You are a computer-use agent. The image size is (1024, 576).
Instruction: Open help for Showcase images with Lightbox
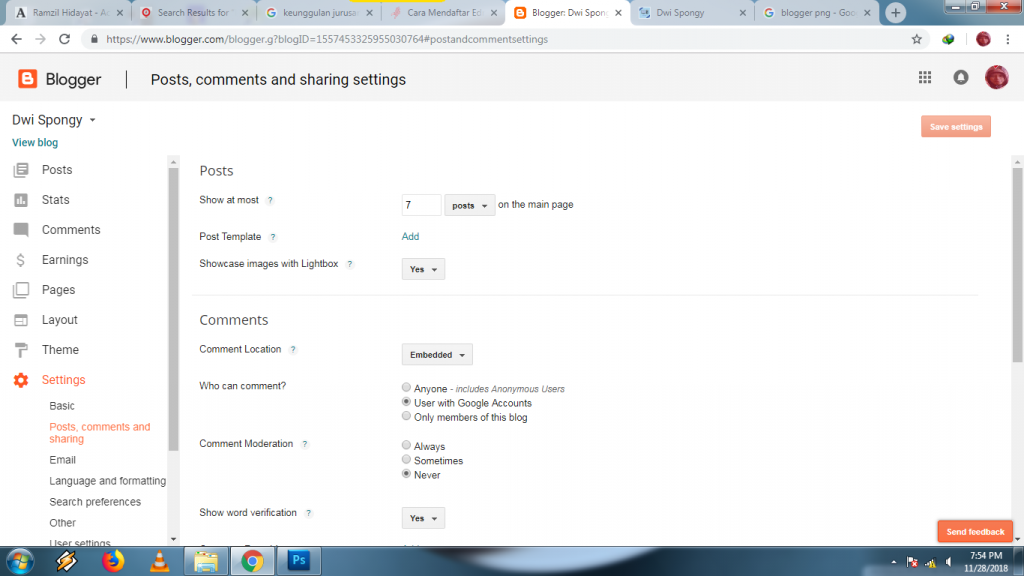[x=350, y=264]
